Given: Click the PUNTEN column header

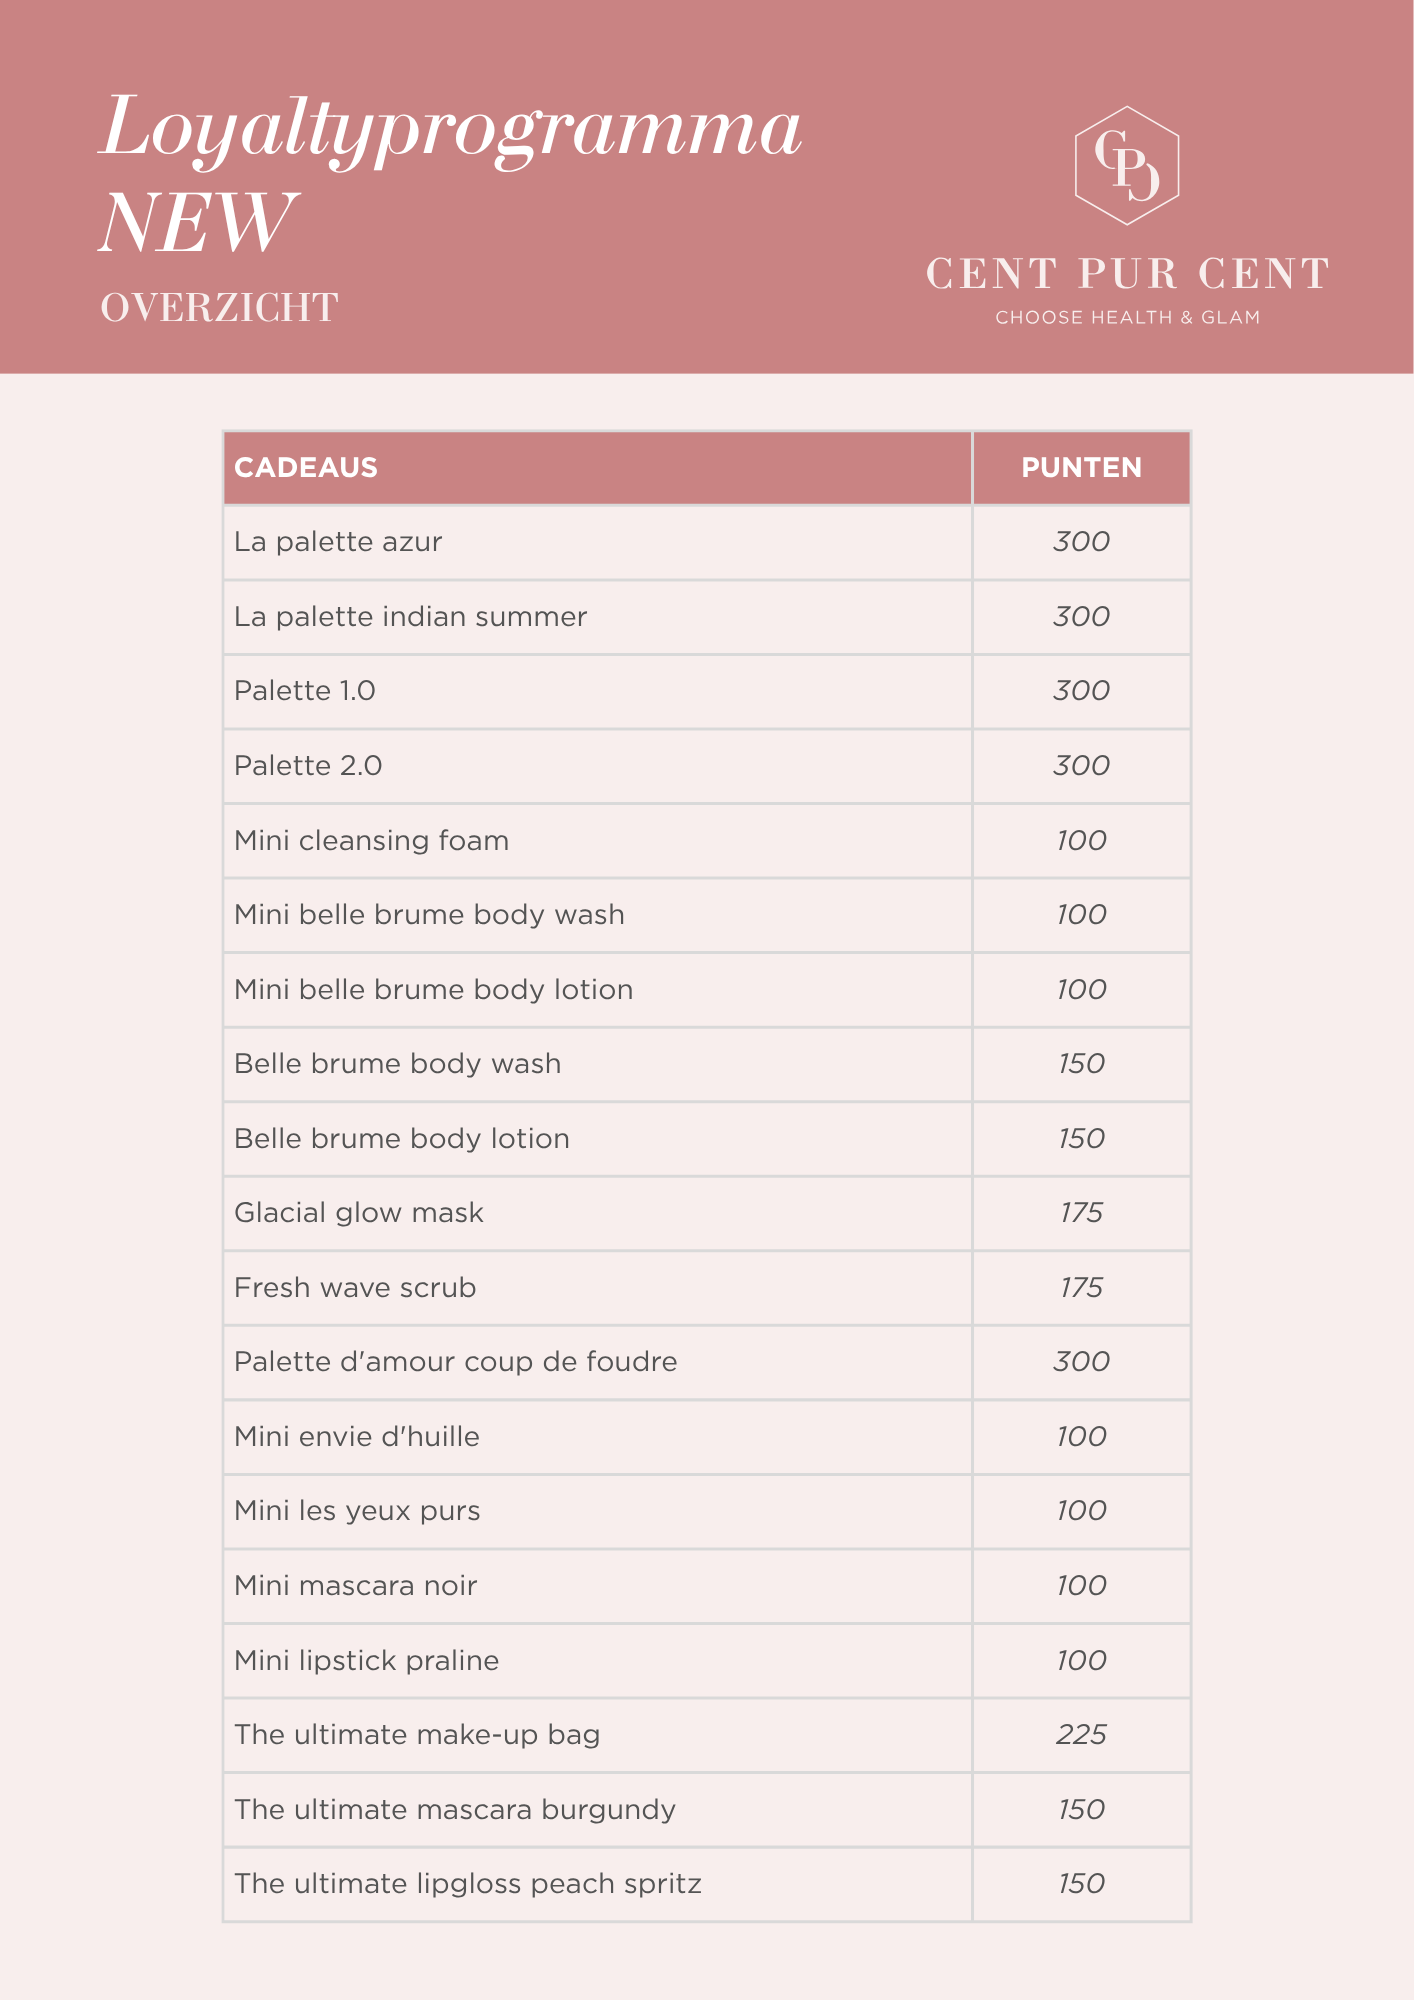Looking at the screenshot, I should (x=1081, y=468).
